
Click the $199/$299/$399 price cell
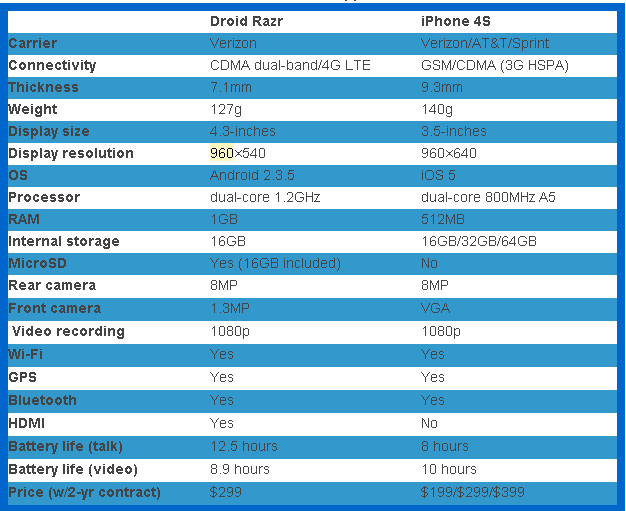(x=473, y=492)
